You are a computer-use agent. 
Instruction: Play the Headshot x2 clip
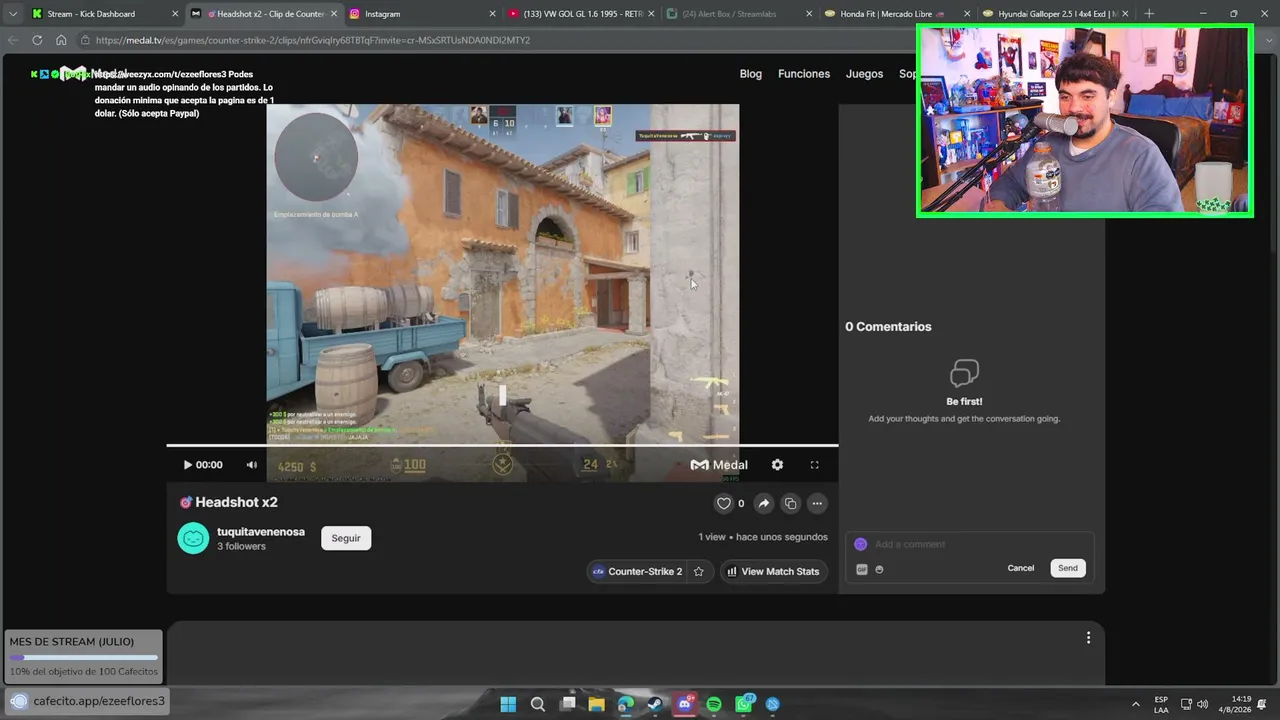click(187, 465)
